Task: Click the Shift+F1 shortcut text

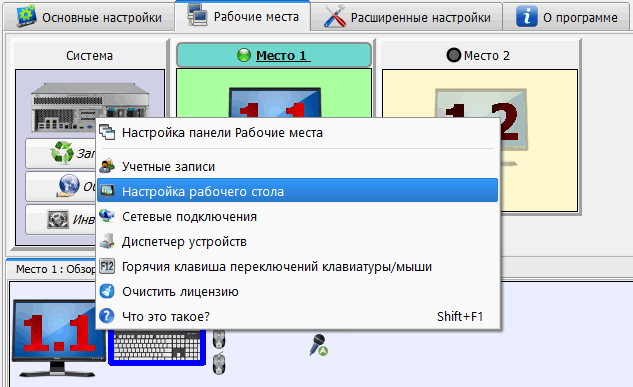Action: click(460, 316)
